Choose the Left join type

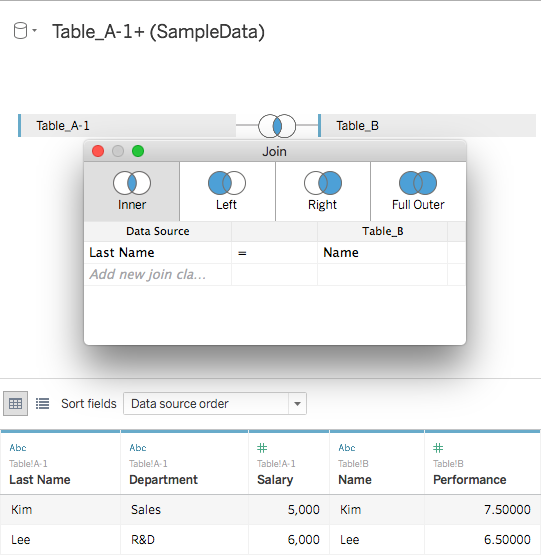point(227,191)
